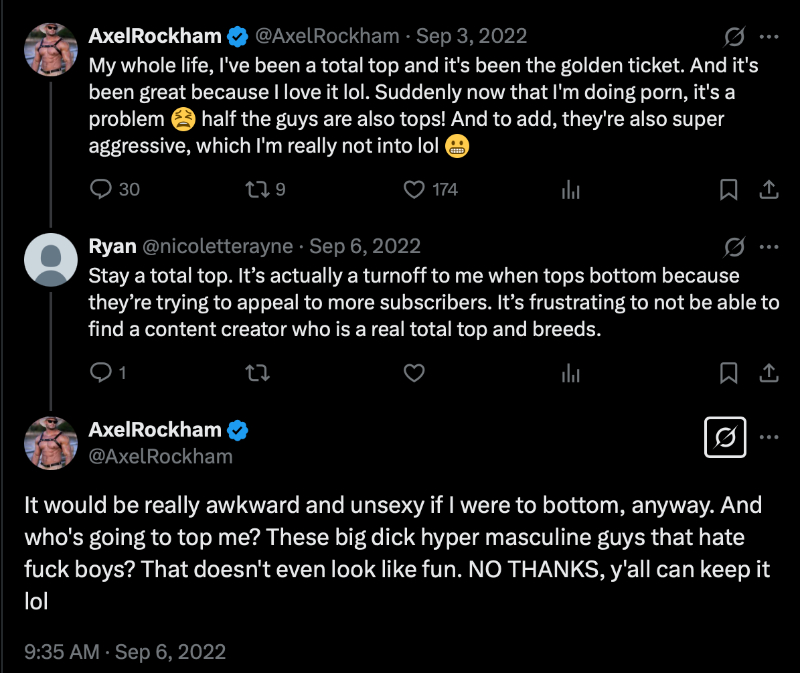Viewport: 800px width, 673px height.
Task: Click the reply icon on AxelRockham's first tweet
Action: click(102, 189)
